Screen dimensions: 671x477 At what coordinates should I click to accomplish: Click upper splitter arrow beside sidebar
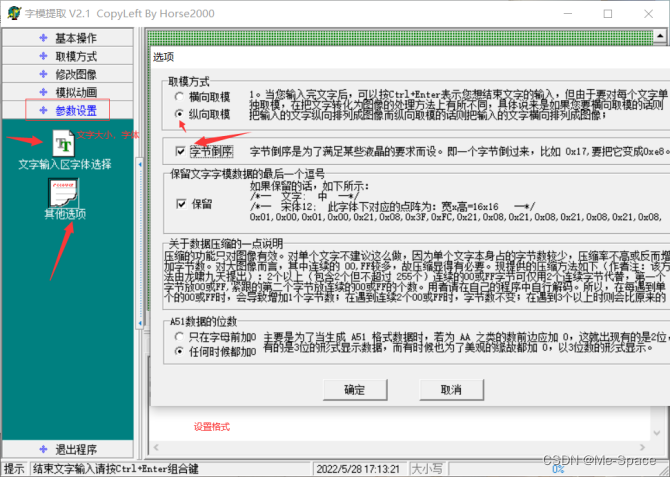click(x=140, y=164)
